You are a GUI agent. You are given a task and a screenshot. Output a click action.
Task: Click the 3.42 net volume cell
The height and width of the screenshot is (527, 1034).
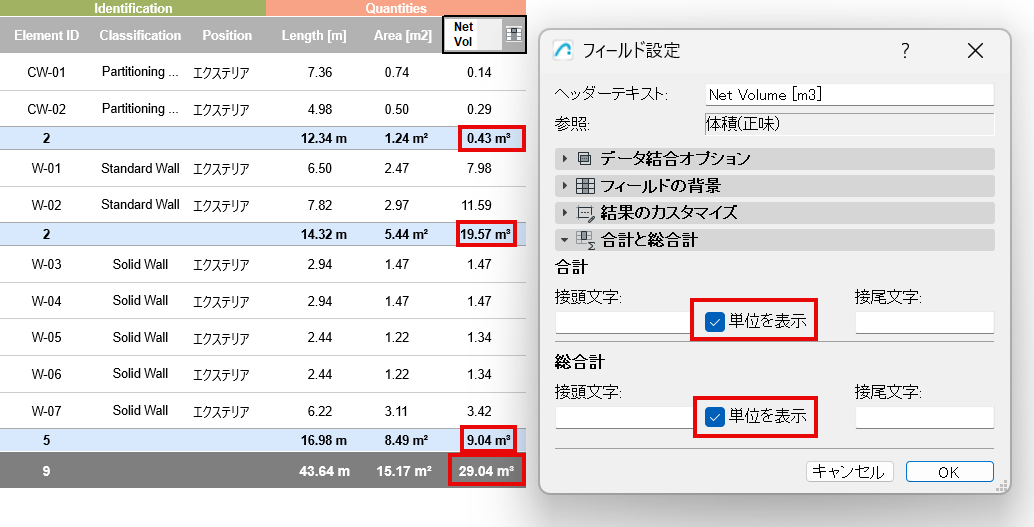click(x=479, y=411)
